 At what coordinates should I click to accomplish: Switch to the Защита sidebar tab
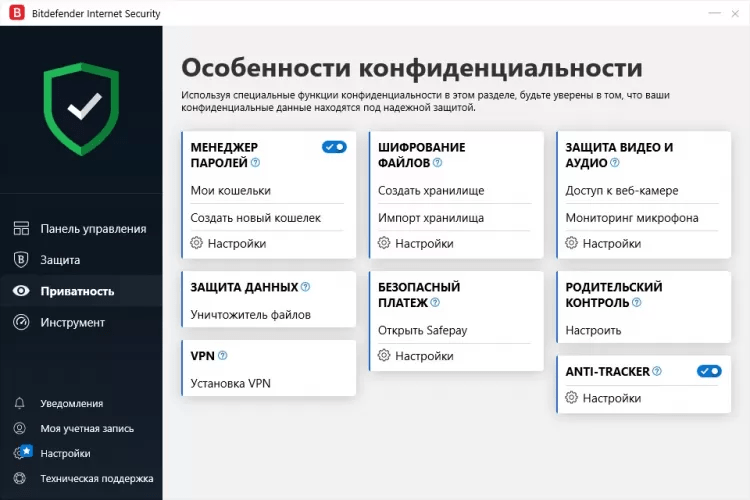60,260
